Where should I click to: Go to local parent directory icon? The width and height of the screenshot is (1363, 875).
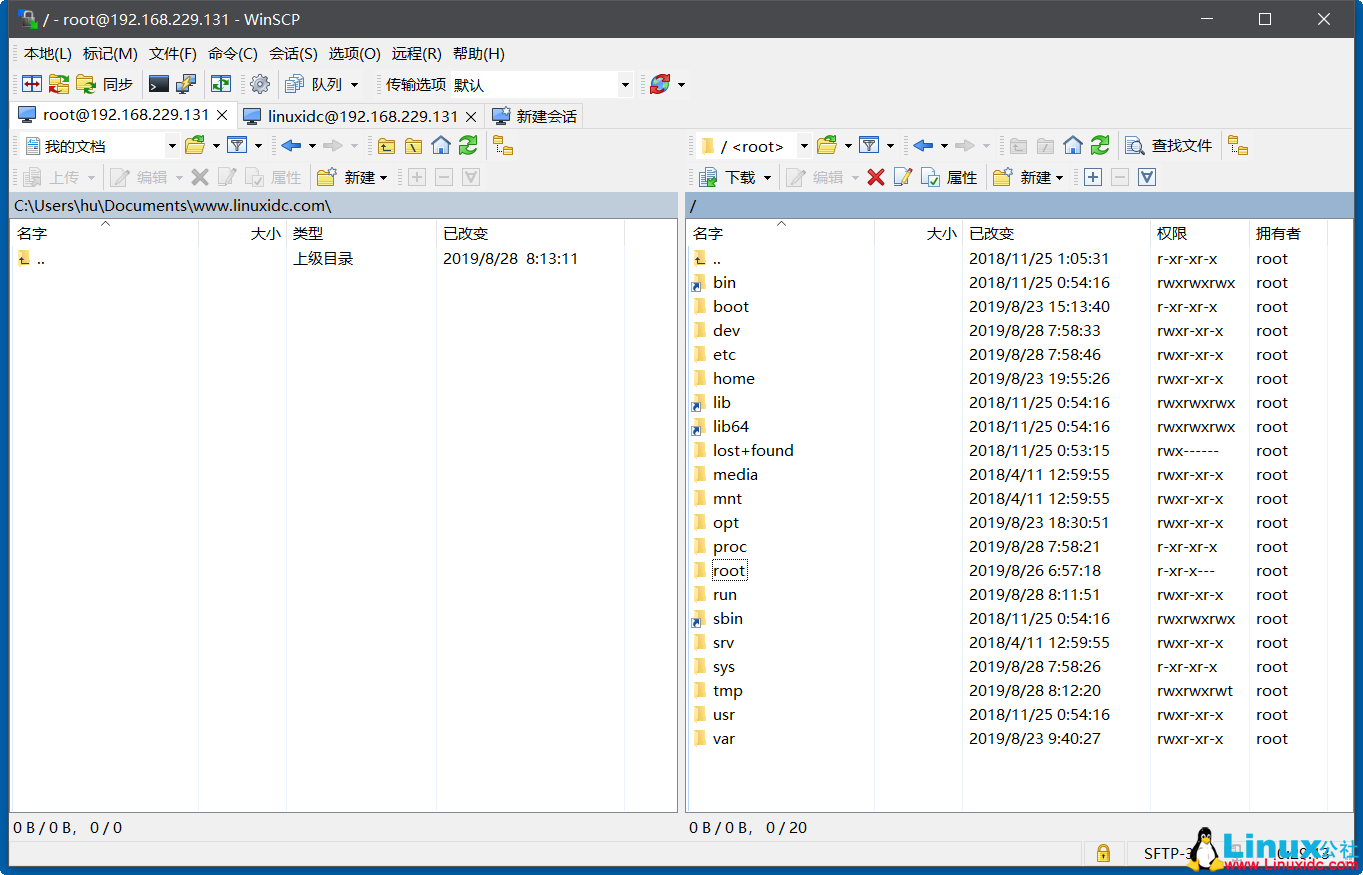pos(386,145)
